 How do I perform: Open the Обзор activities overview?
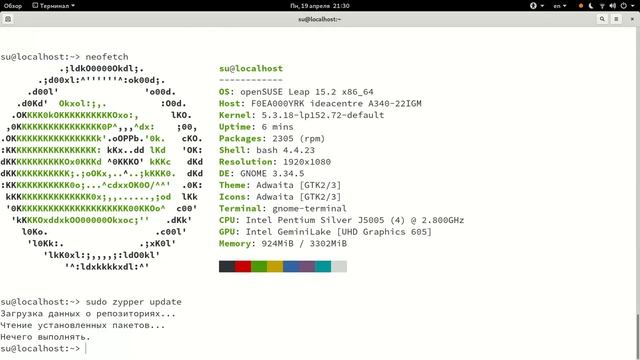click(x=13, y=6)
